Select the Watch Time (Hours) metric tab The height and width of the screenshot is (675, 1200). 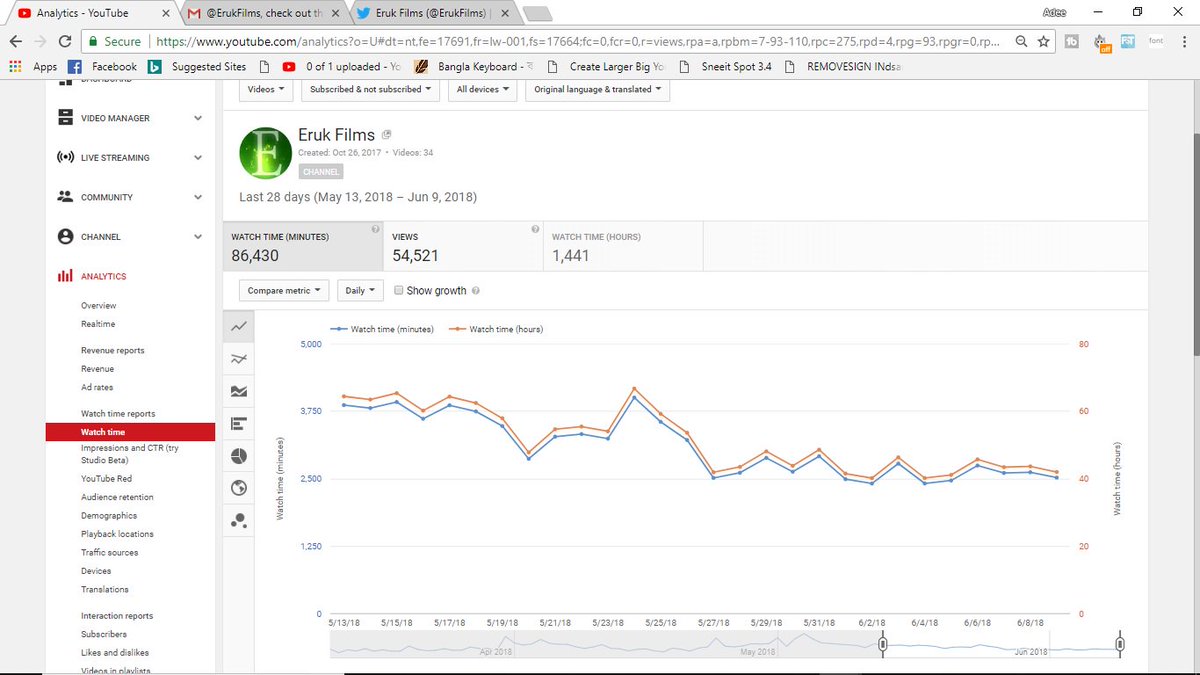pyautogui.click(x=623, y=246)
